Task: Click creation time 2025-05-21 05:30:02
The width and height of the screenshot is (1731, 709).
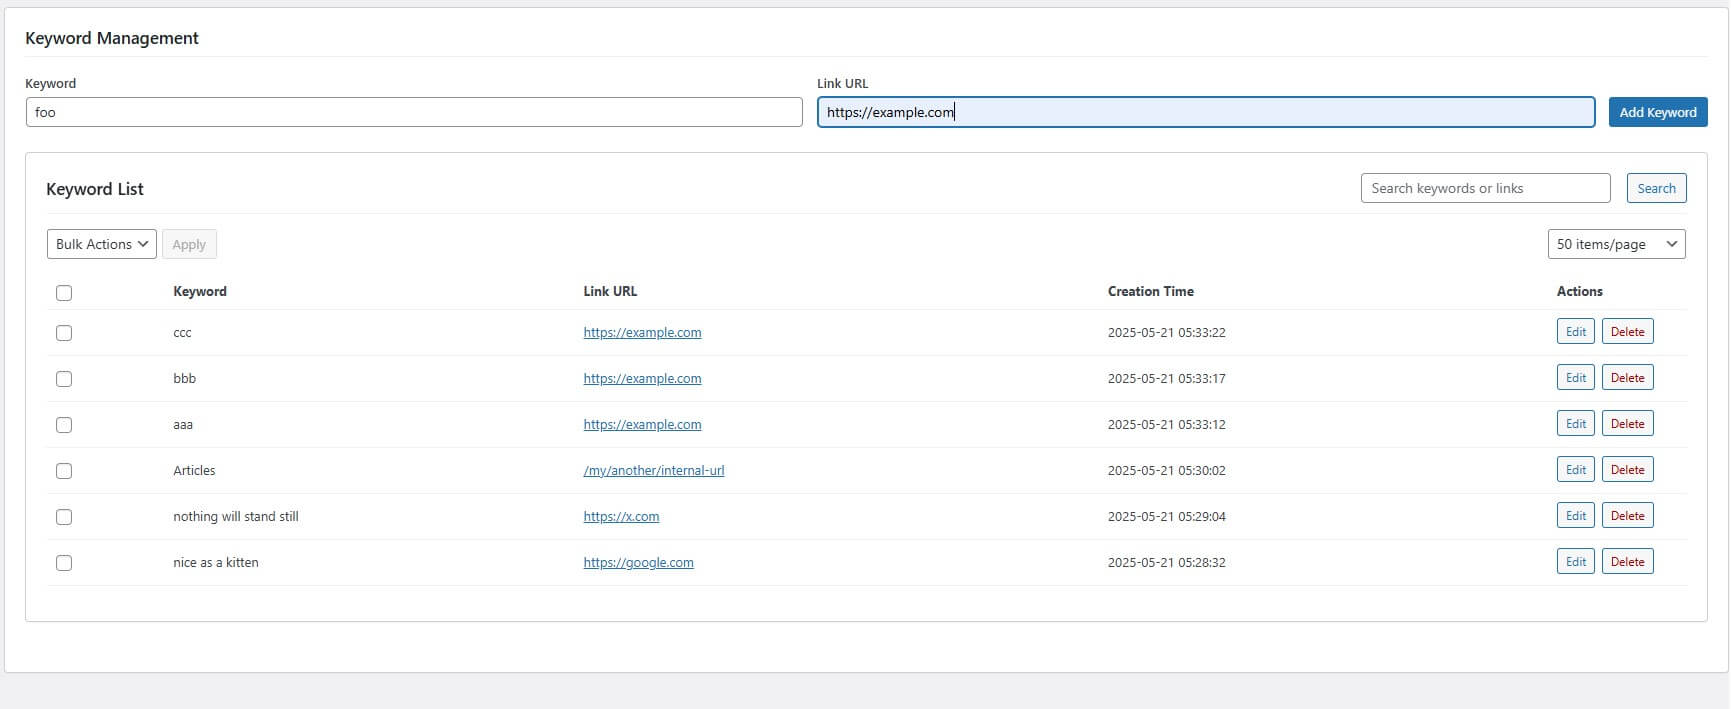Action: click(1167, 471)
